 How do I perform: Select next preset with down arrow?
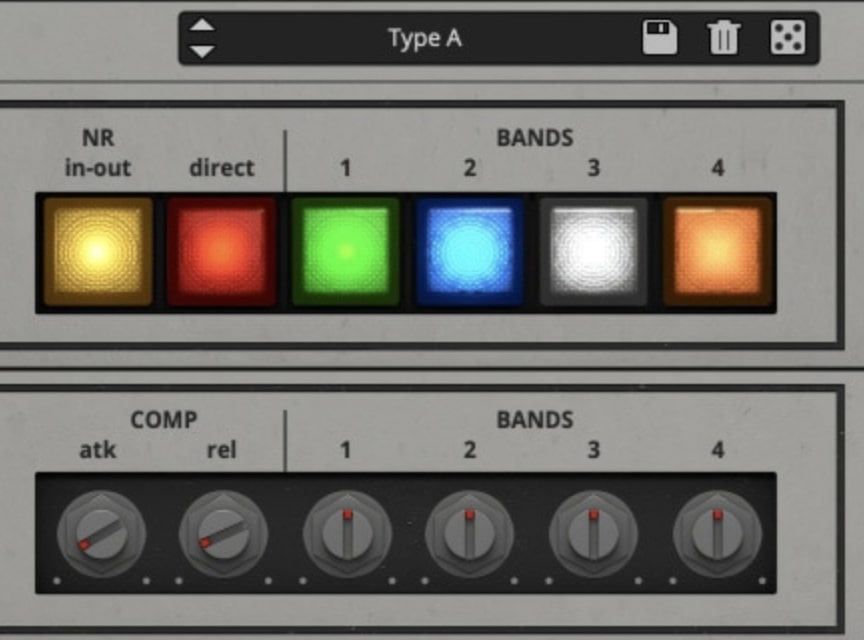[x=202, y=51]
